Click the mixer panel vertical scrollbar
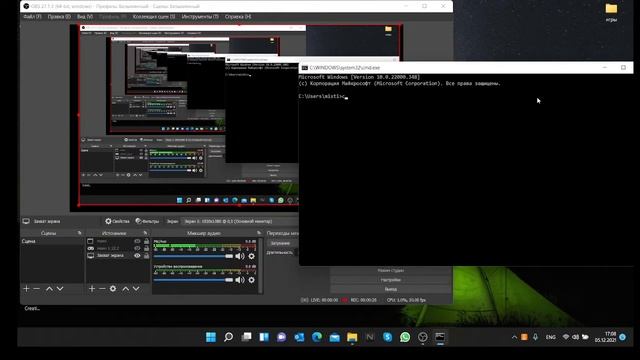This screenshot has height=360, width=640. (261, 266)
